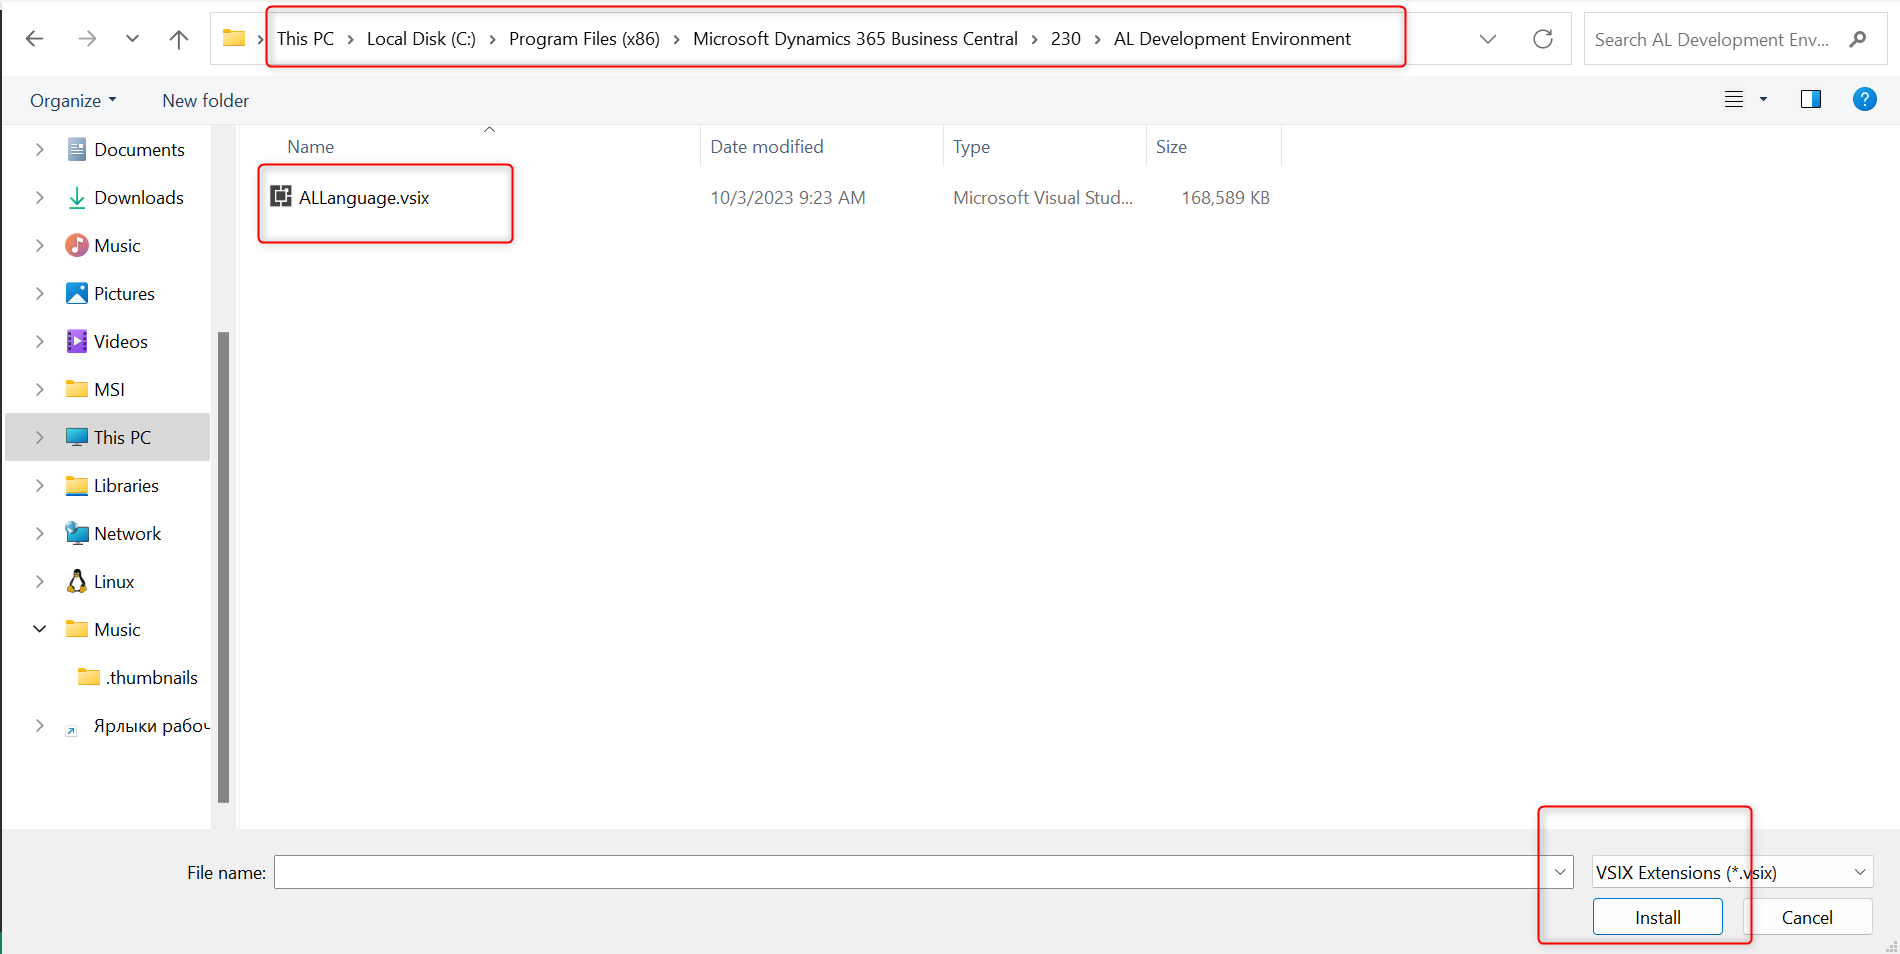
Task: Expand the This PC tree node
Action: tap(40, 438)
